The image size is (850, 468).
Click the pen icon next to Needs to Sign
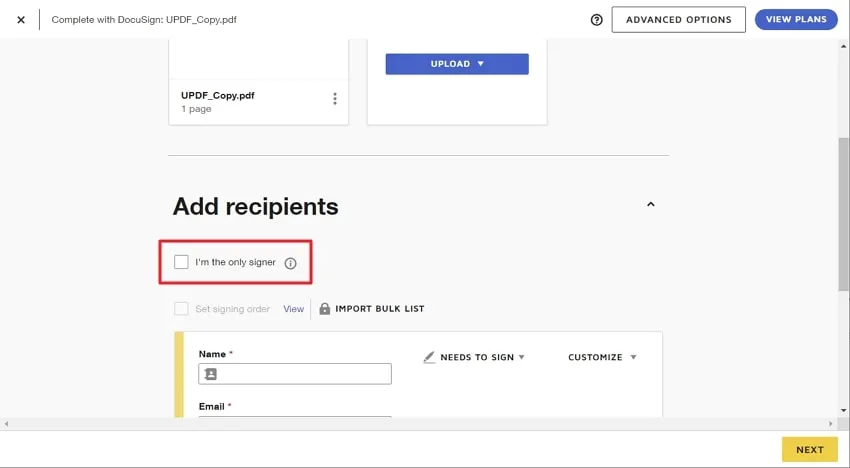tap(429, 357)
